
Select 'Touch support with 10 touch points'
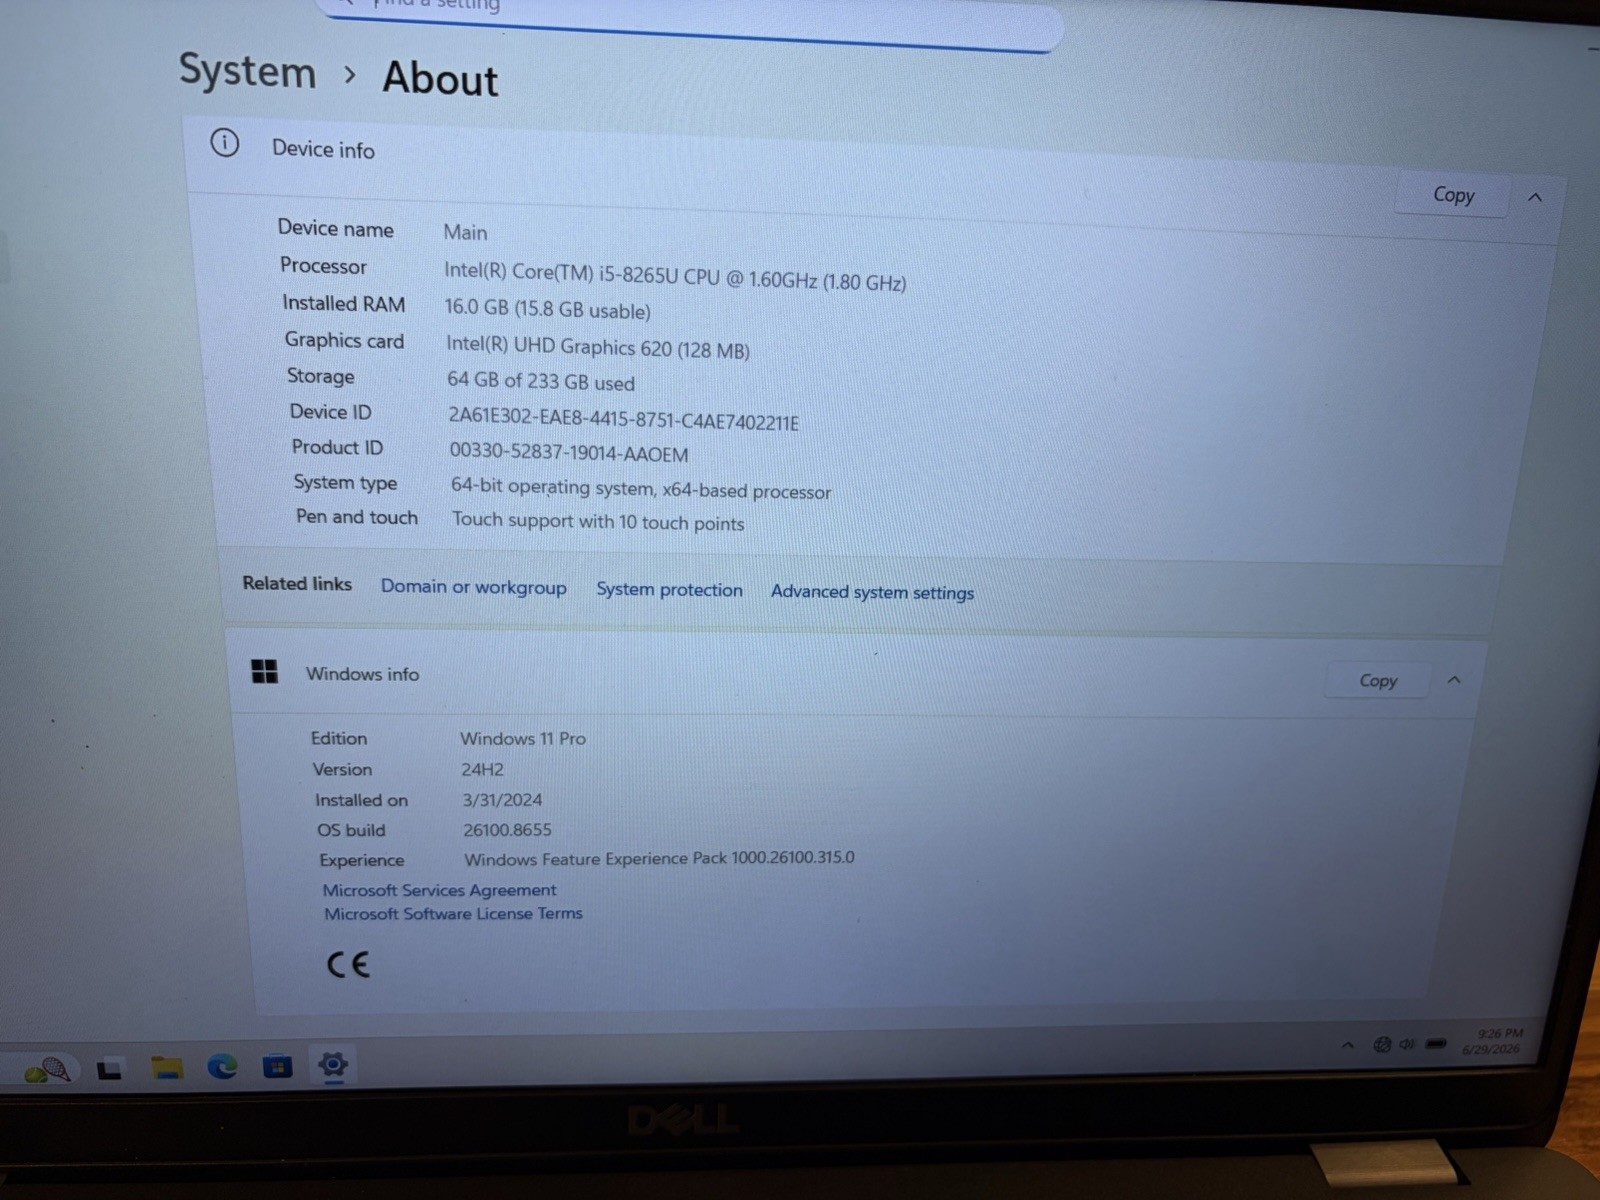tap(598, 521)
